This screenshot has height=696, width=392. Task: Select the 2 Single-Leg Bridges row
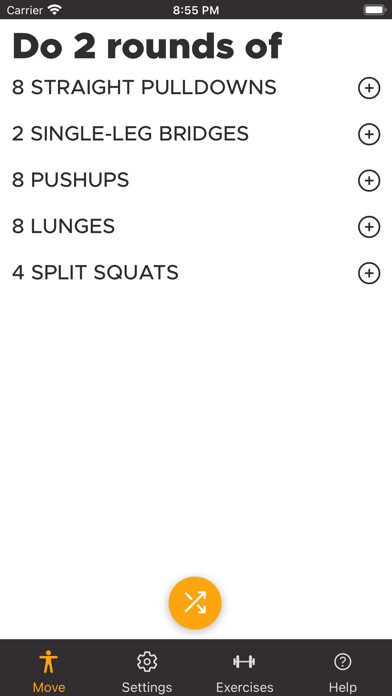coord(196,134)
